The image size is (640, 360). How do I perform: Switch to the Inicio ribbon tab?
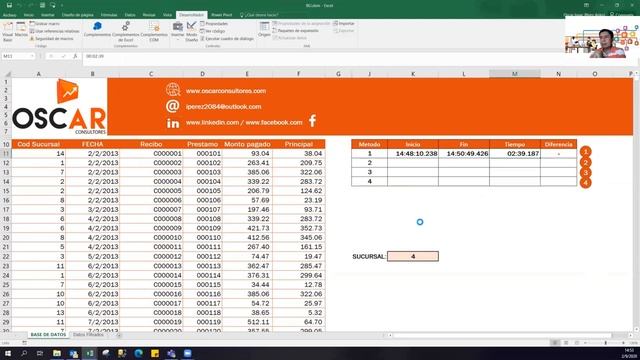[29, 15]
